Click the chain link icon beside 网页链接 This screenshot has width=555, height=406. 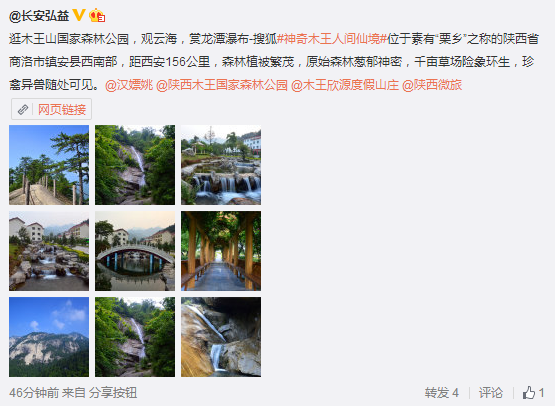pyautogui.click(x=23, y=109)
